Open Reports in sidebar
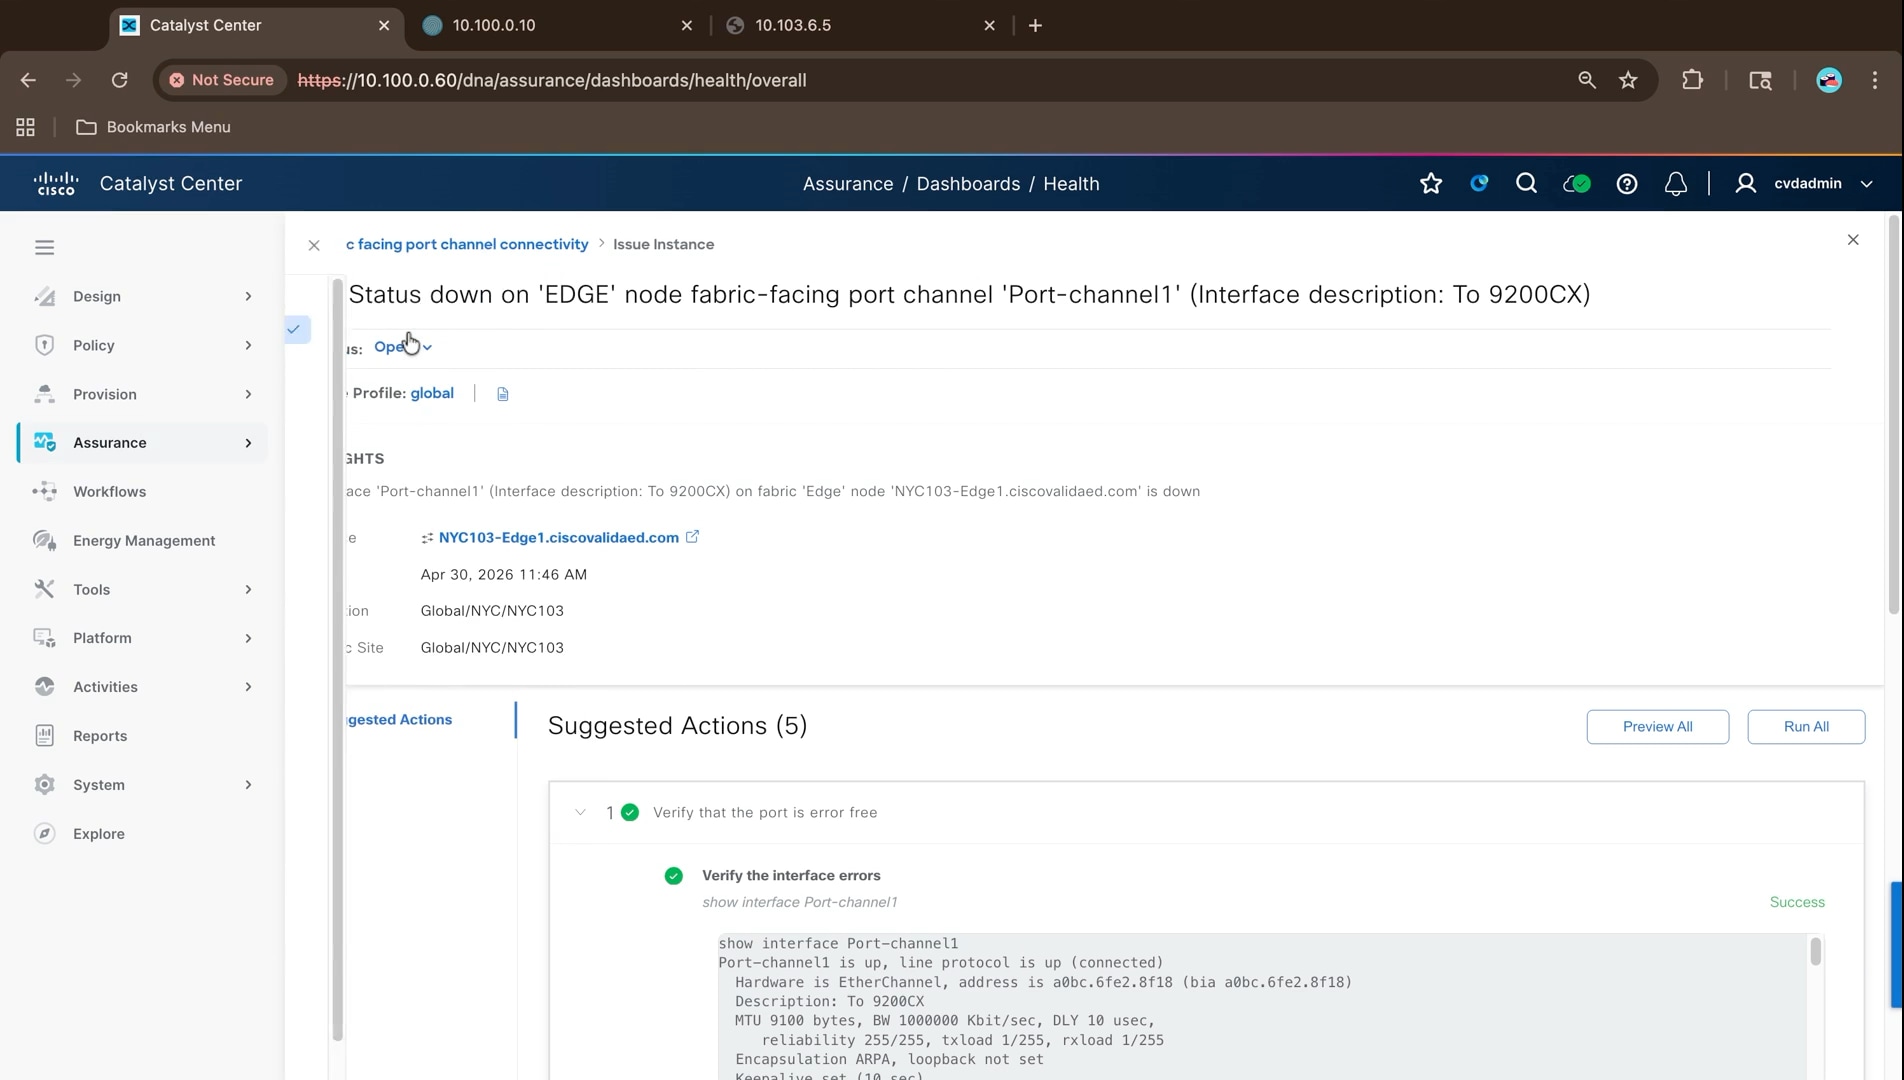 click(100, 735)
